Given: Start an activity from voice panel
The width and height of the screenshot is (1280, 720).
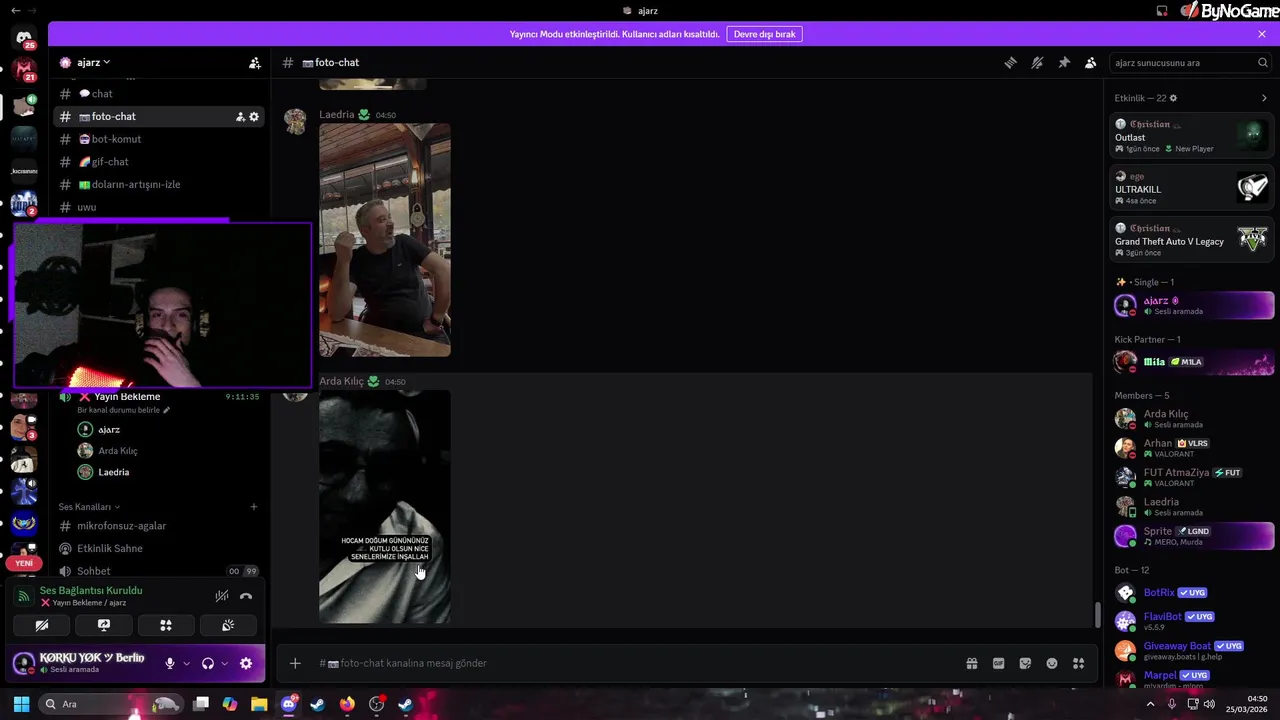Looking at the screenshot, I should pos(166,625).
